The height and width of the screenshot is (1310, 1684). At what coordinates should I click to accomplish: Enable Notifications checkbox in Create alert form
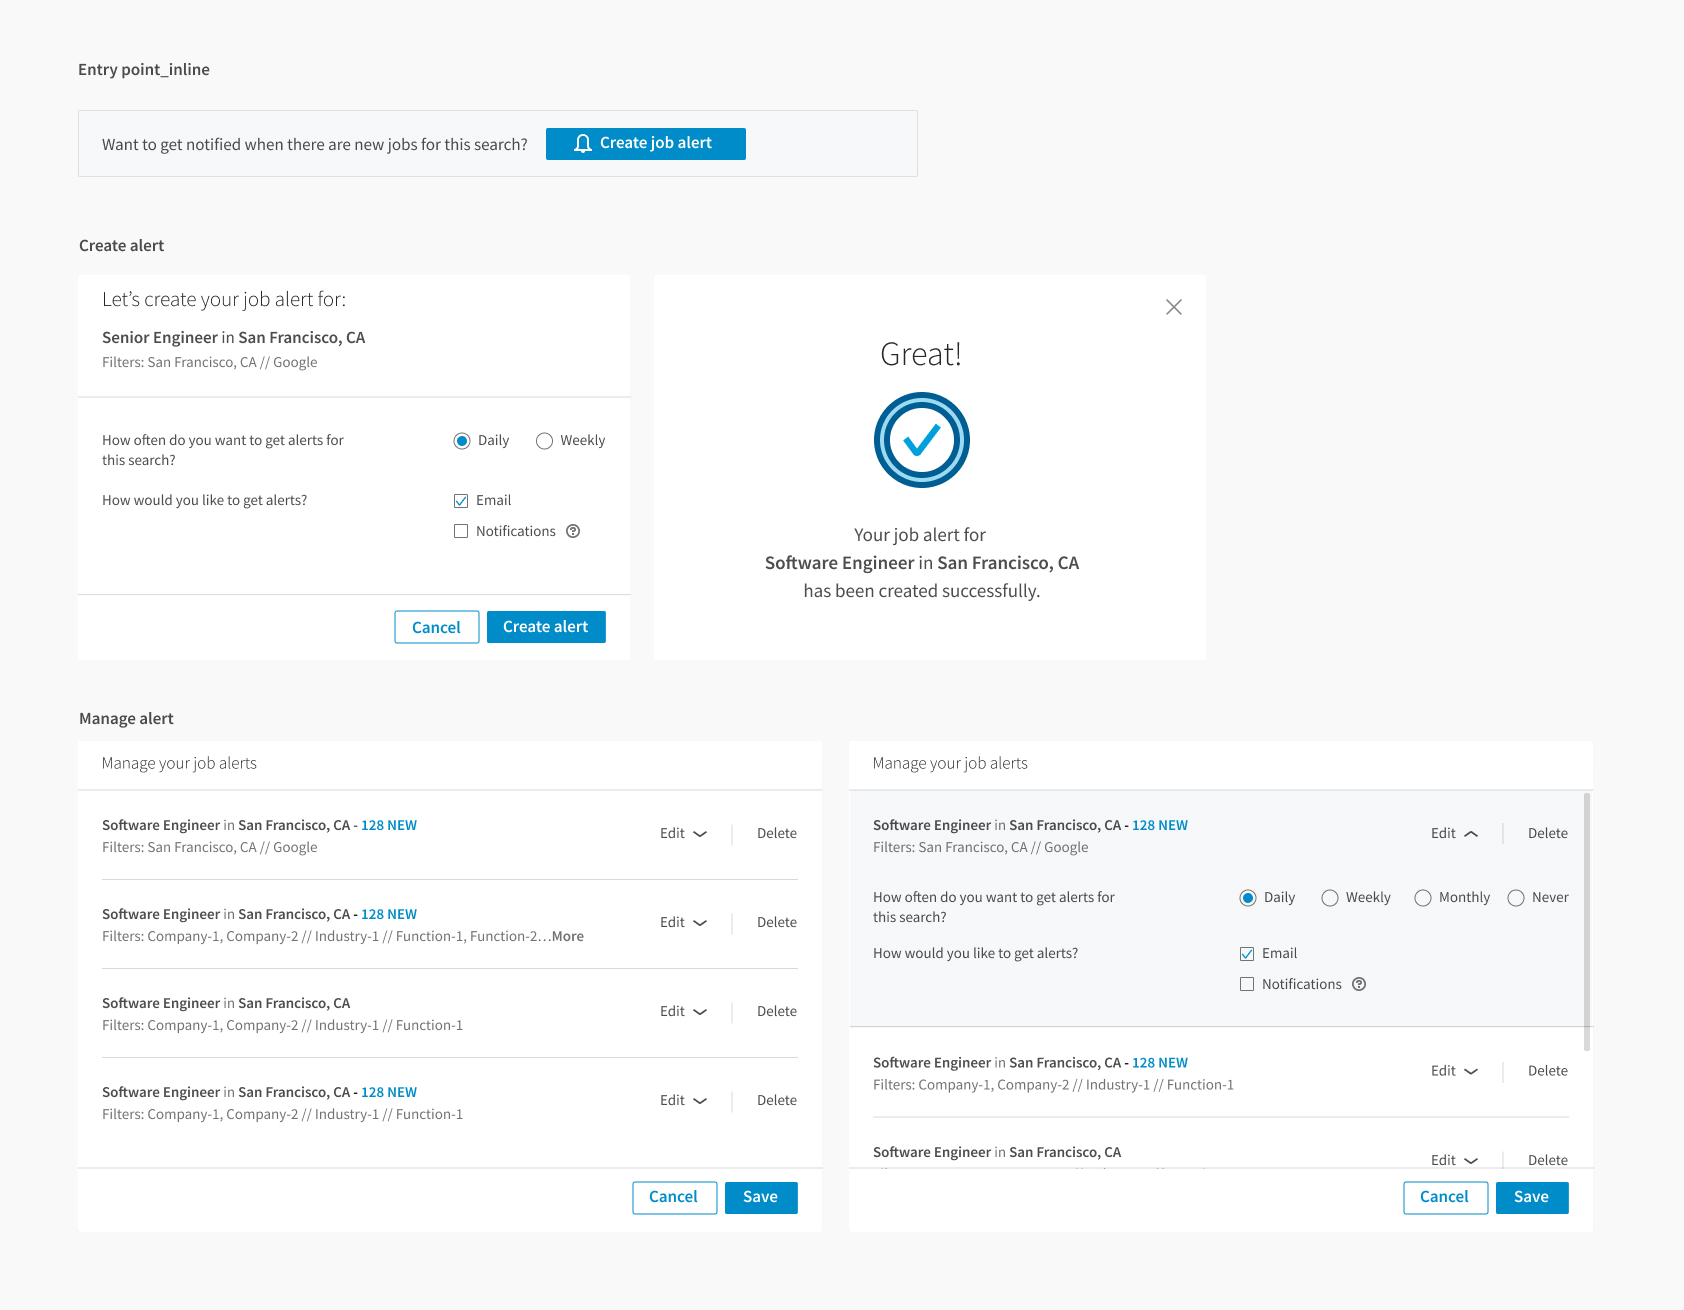pyautogui.click(x=461, y=531)
